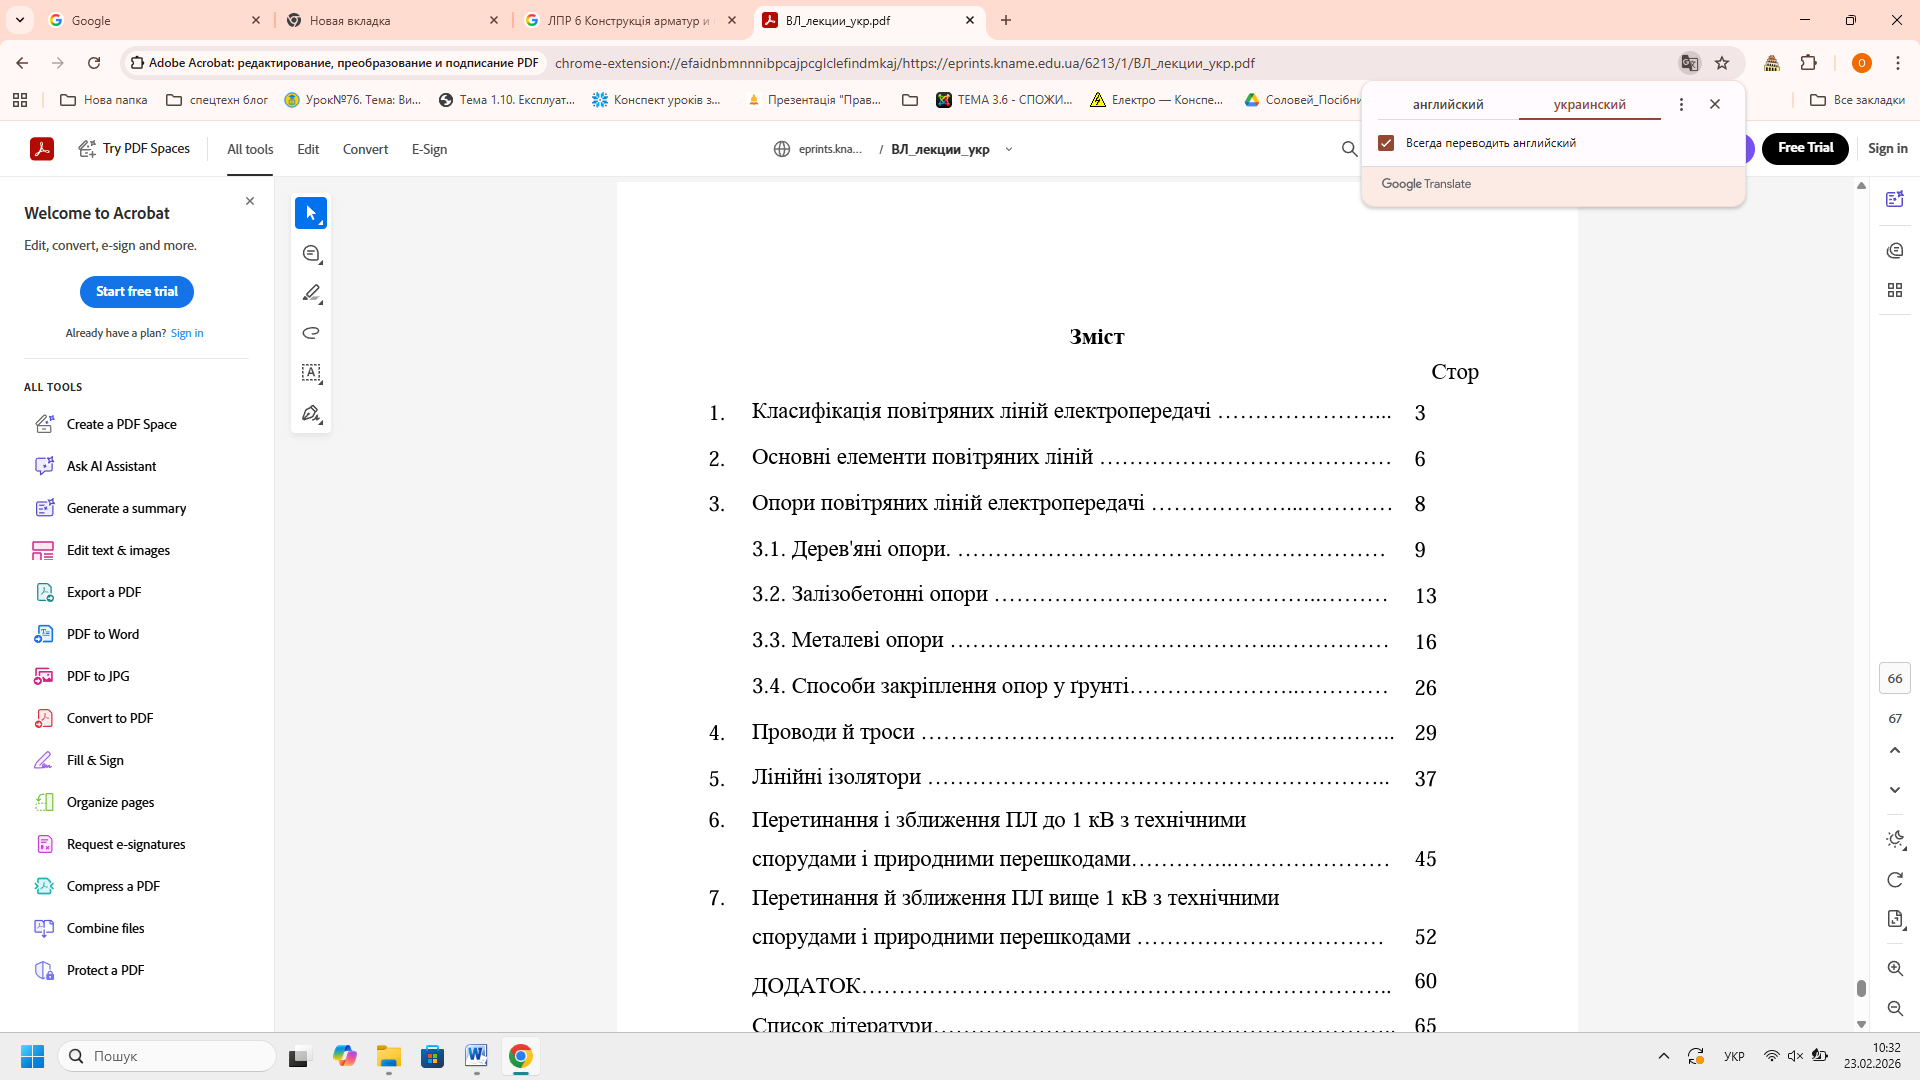The image size is (1920, 1080).
Task: Open the E-Sign menu
Action: pyautogui.click(x=429, y=149)
